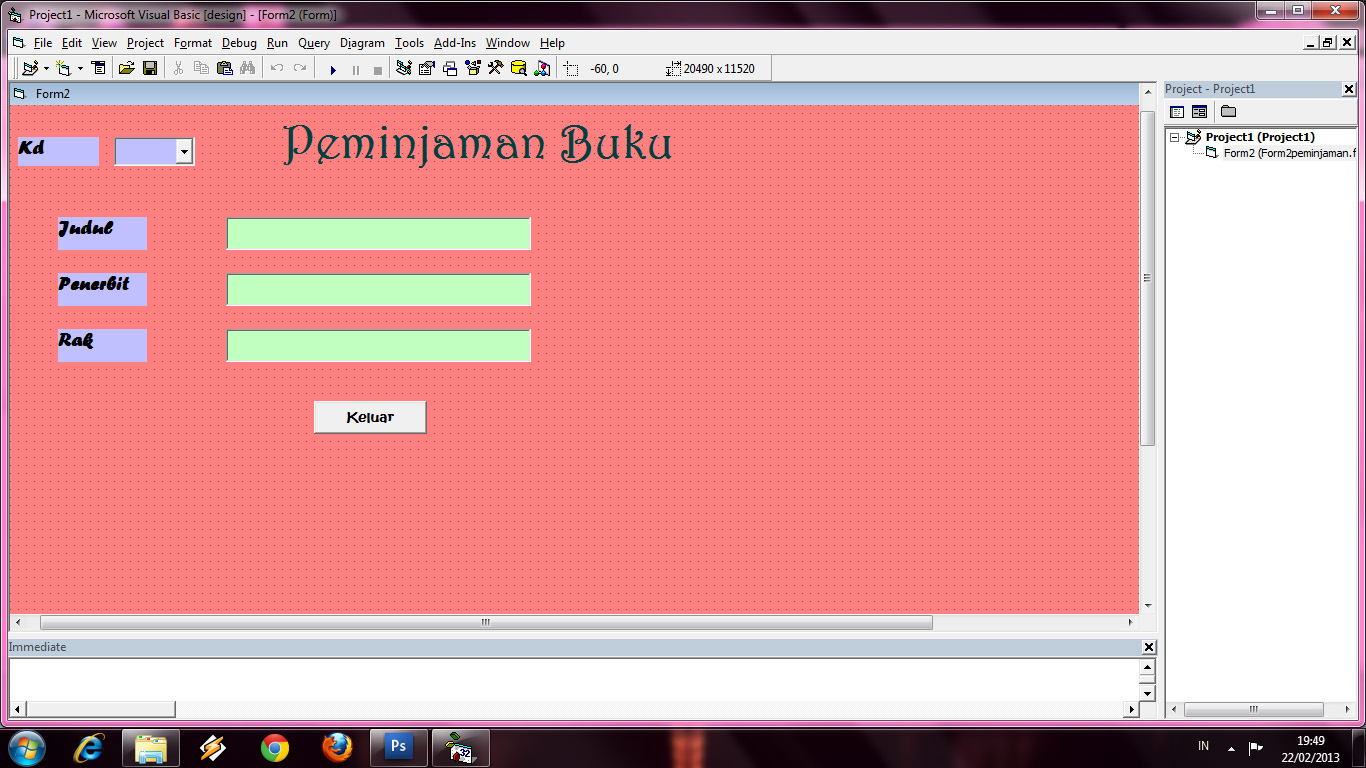The image size is (1366, 768).
Task: Open the Debug menu
Action: point(239,43)
